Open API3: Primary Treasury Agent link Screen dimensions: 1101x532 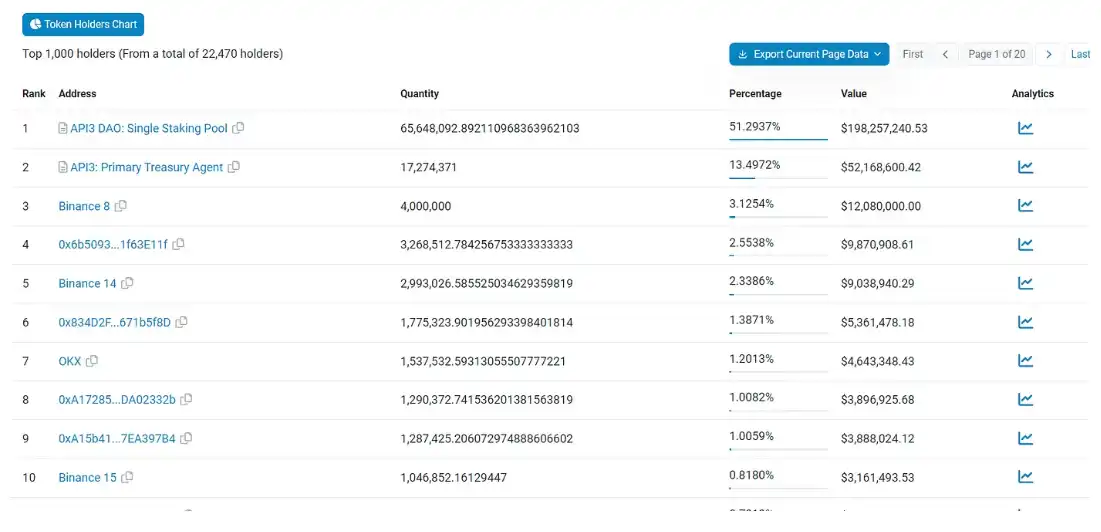[x=146, y=168]
